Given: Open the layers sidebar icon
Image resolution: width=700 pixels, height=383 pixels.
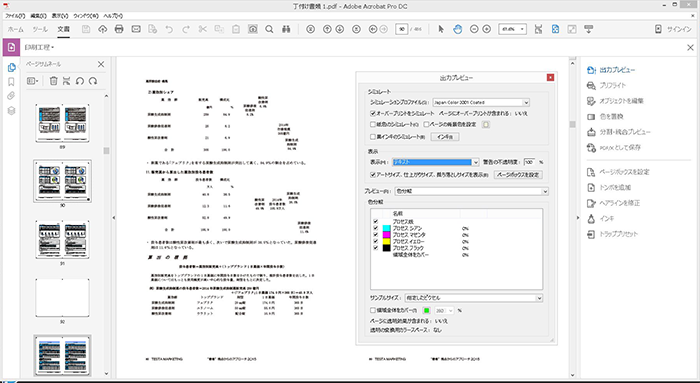Looking at the screenshot, I should point(12,111).
